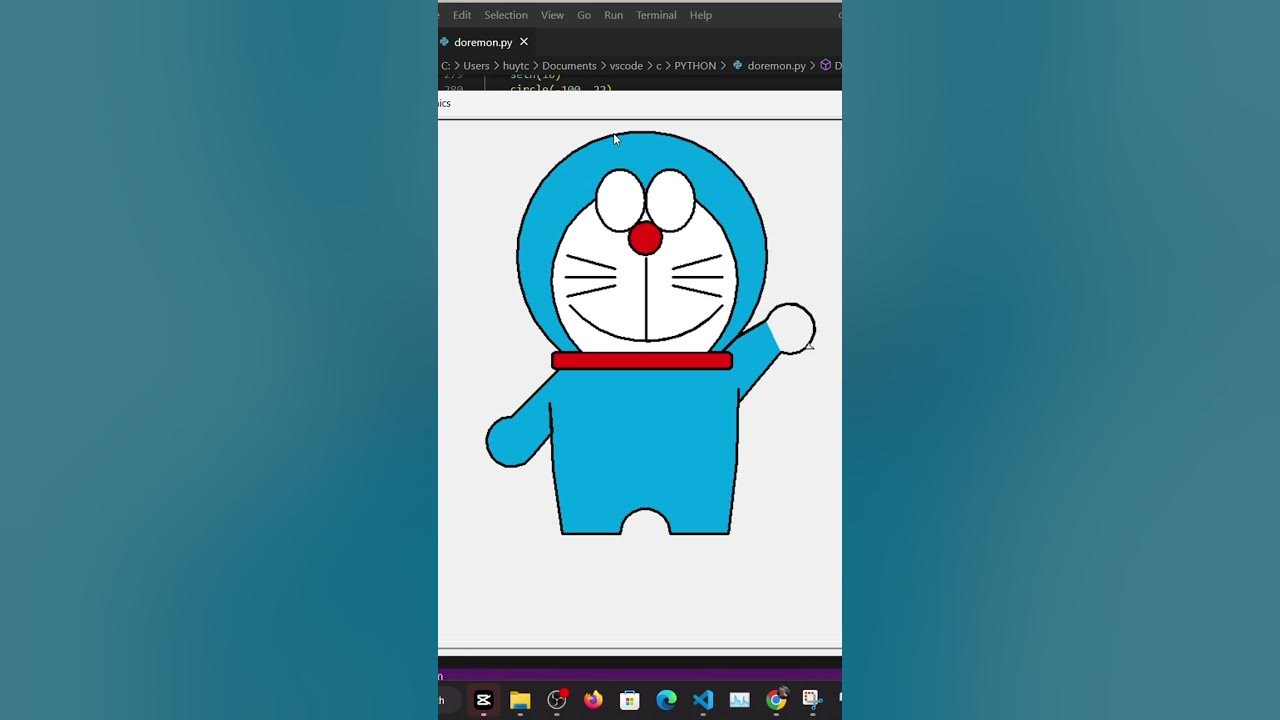Open CapCut from the taskbar
The image size is (1280, 720).
click(x=483, y=700)
